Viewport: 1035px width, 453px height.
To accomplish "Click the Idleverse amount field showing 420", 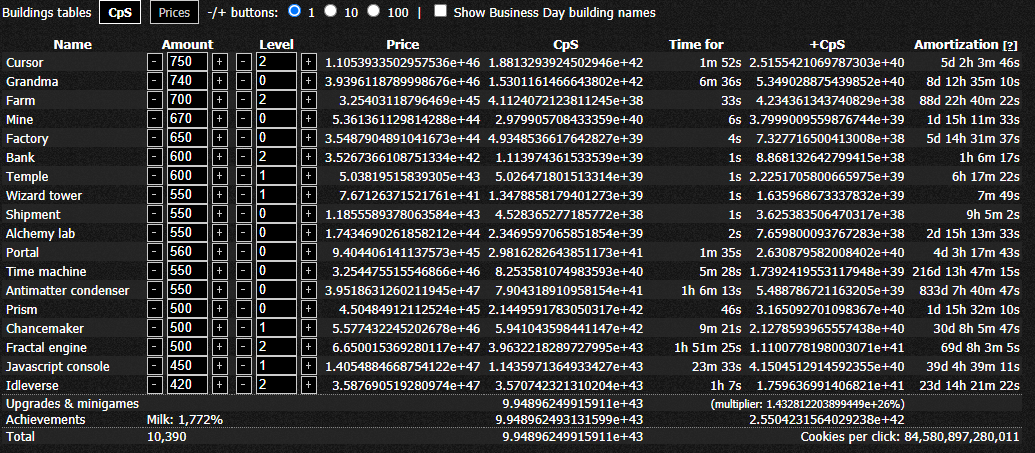I will [x=187, y=386].
